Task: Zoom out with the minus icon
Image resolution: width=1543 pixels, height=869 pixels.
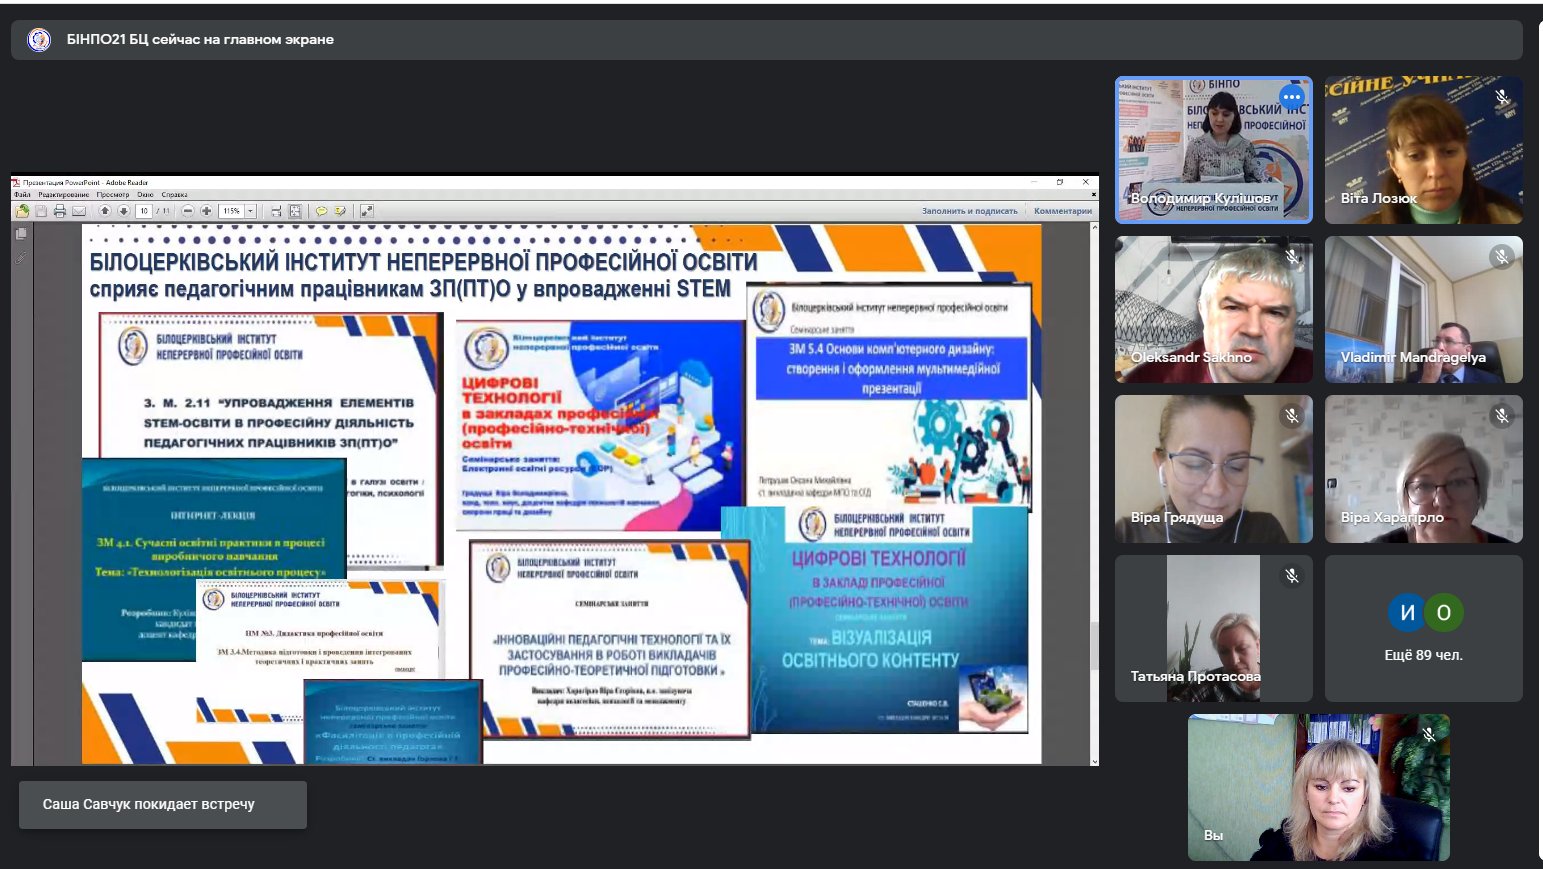Action: [x=188, y=211]
